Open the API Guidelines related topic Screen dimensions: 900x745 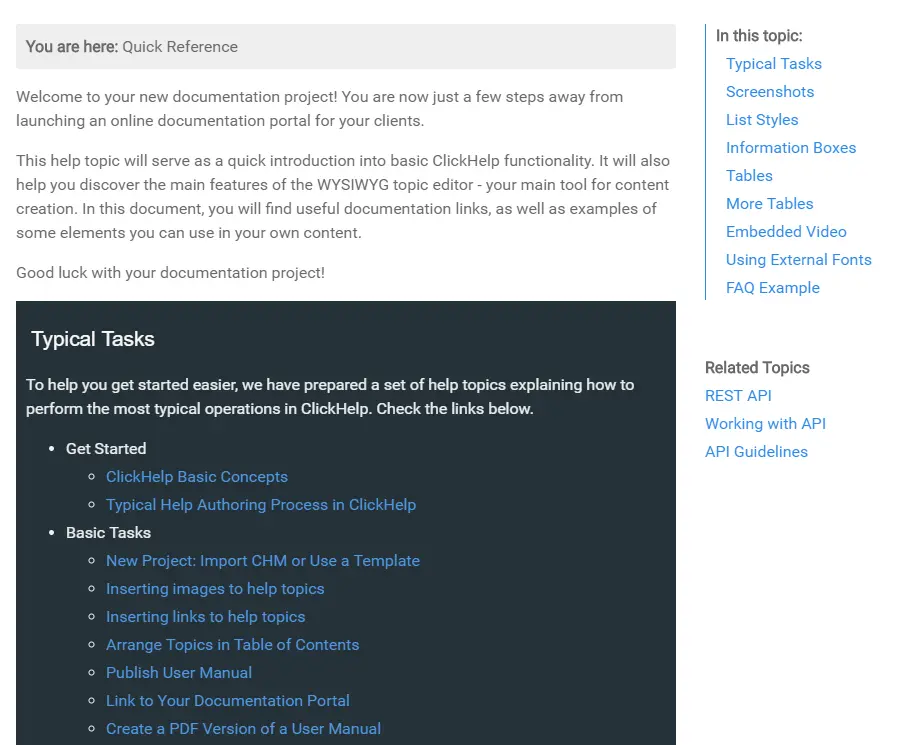(x=755, y=452)
